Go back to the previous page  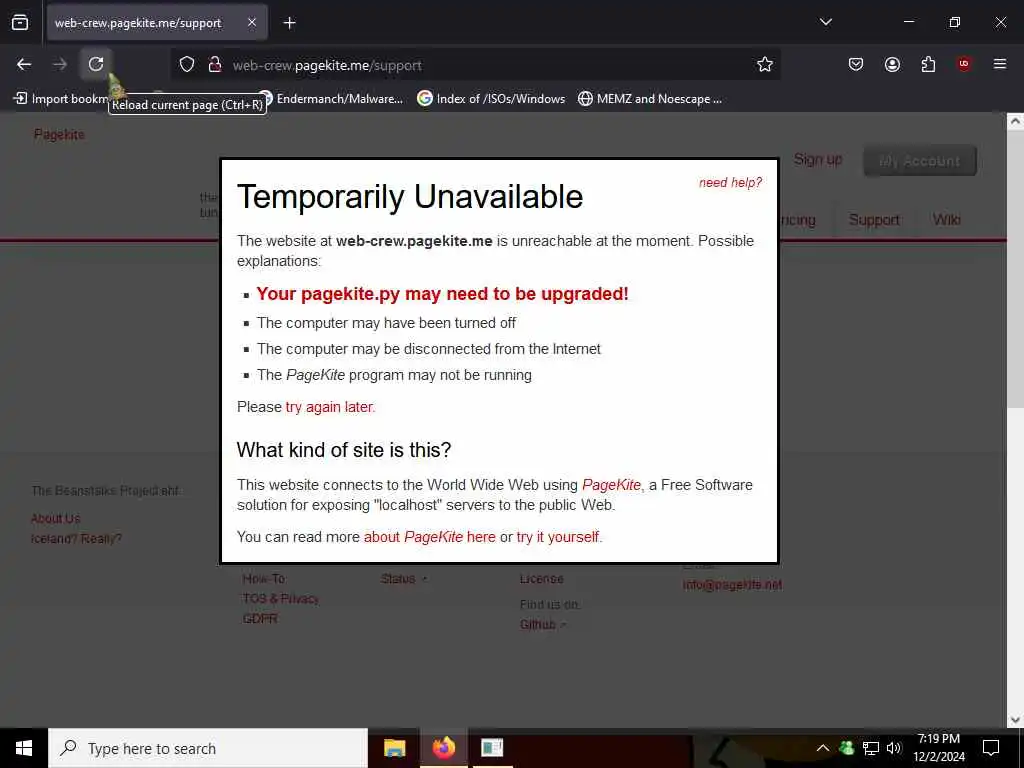(x=24, y=64)
